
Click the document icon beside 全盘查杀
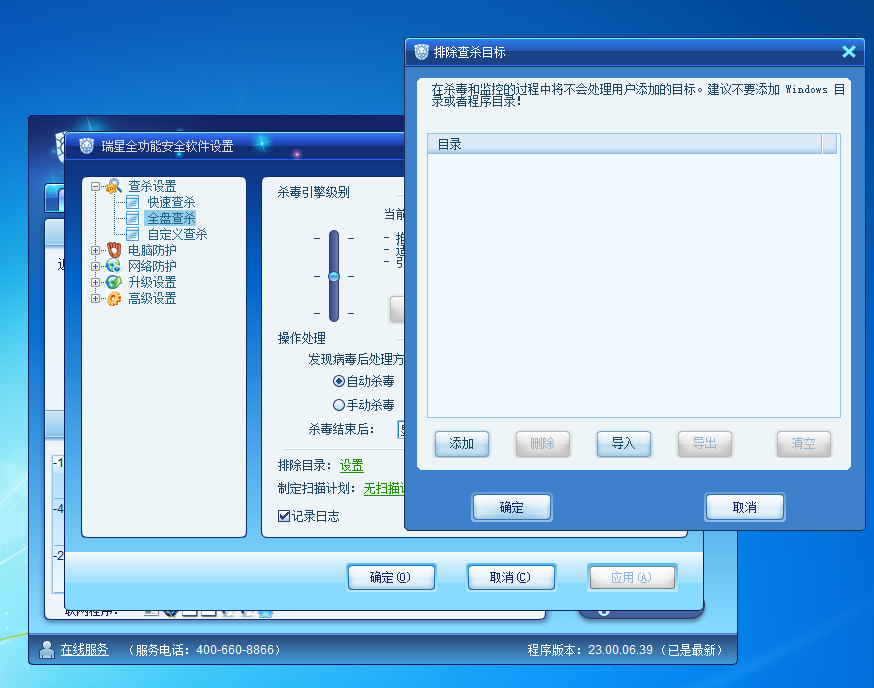coord(133,218)
